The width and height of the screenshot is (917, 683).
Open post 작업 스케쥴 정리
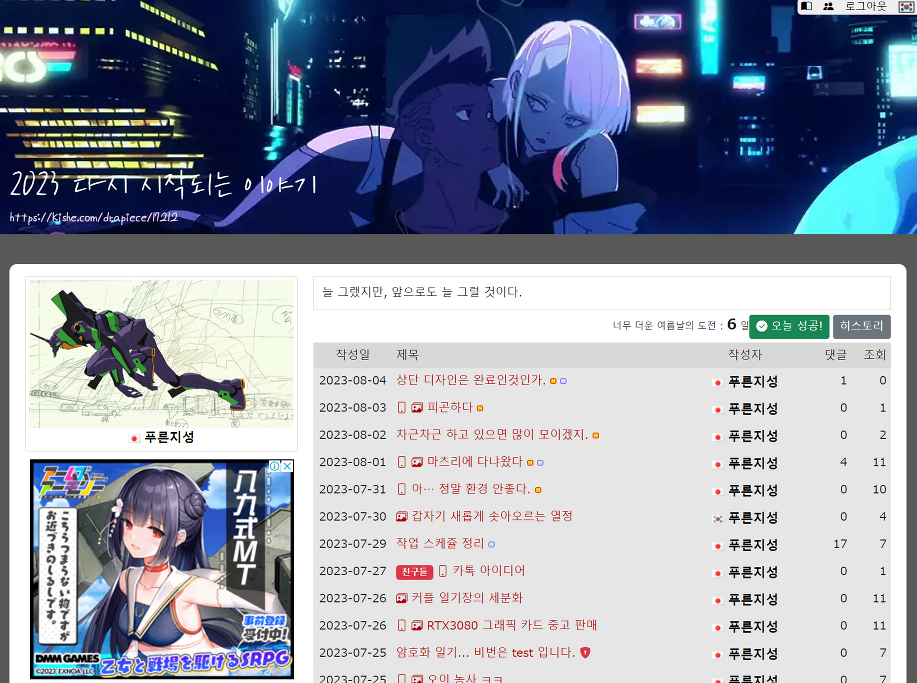point(440,543)
